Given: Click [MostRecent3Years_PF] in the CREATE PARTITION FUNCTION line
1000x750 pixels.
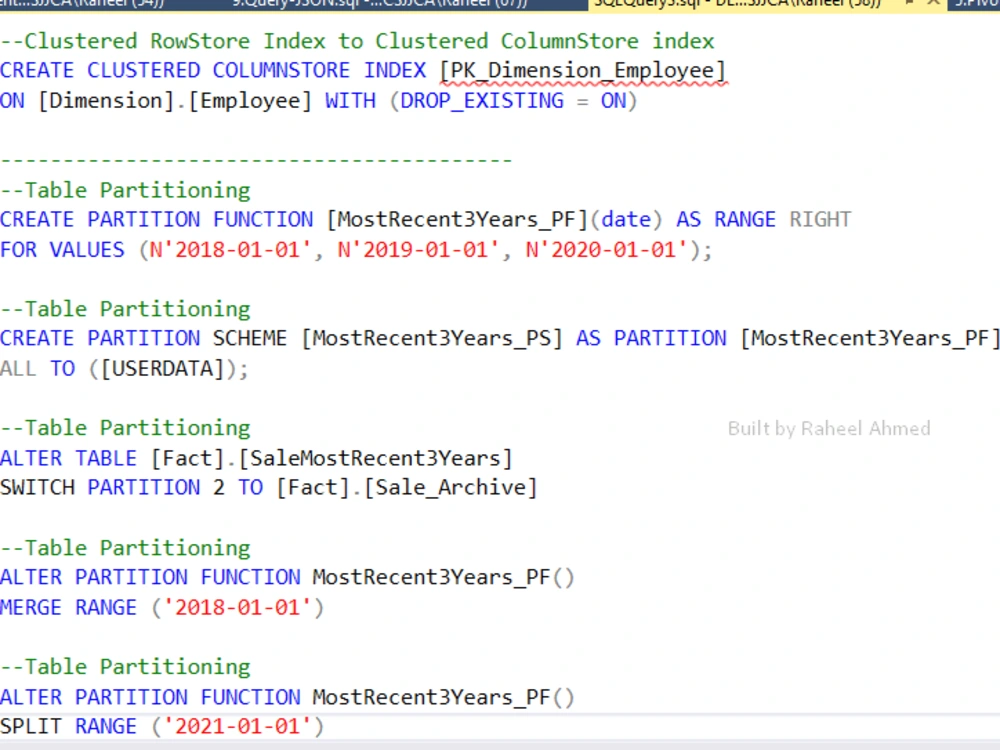Looking at the screenshot, I should (x=457, y=220).
